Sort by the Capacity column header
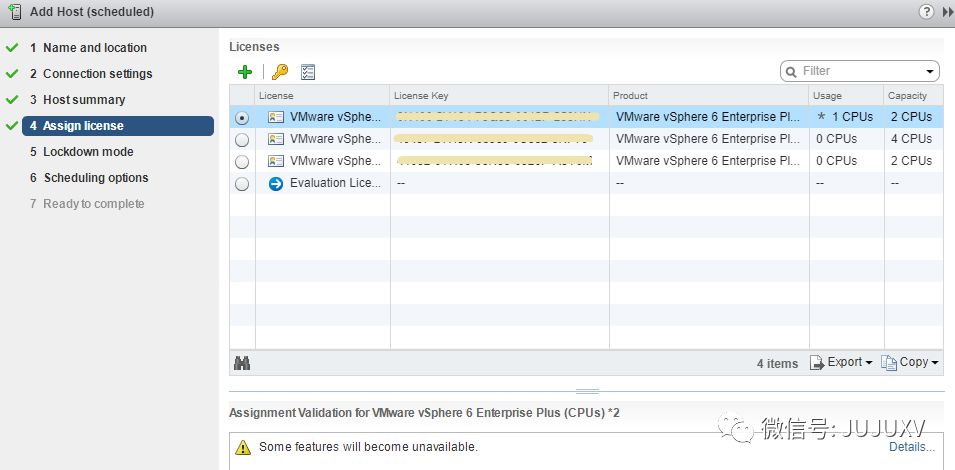This screenshot has width=955, height=470. [914, 96]
